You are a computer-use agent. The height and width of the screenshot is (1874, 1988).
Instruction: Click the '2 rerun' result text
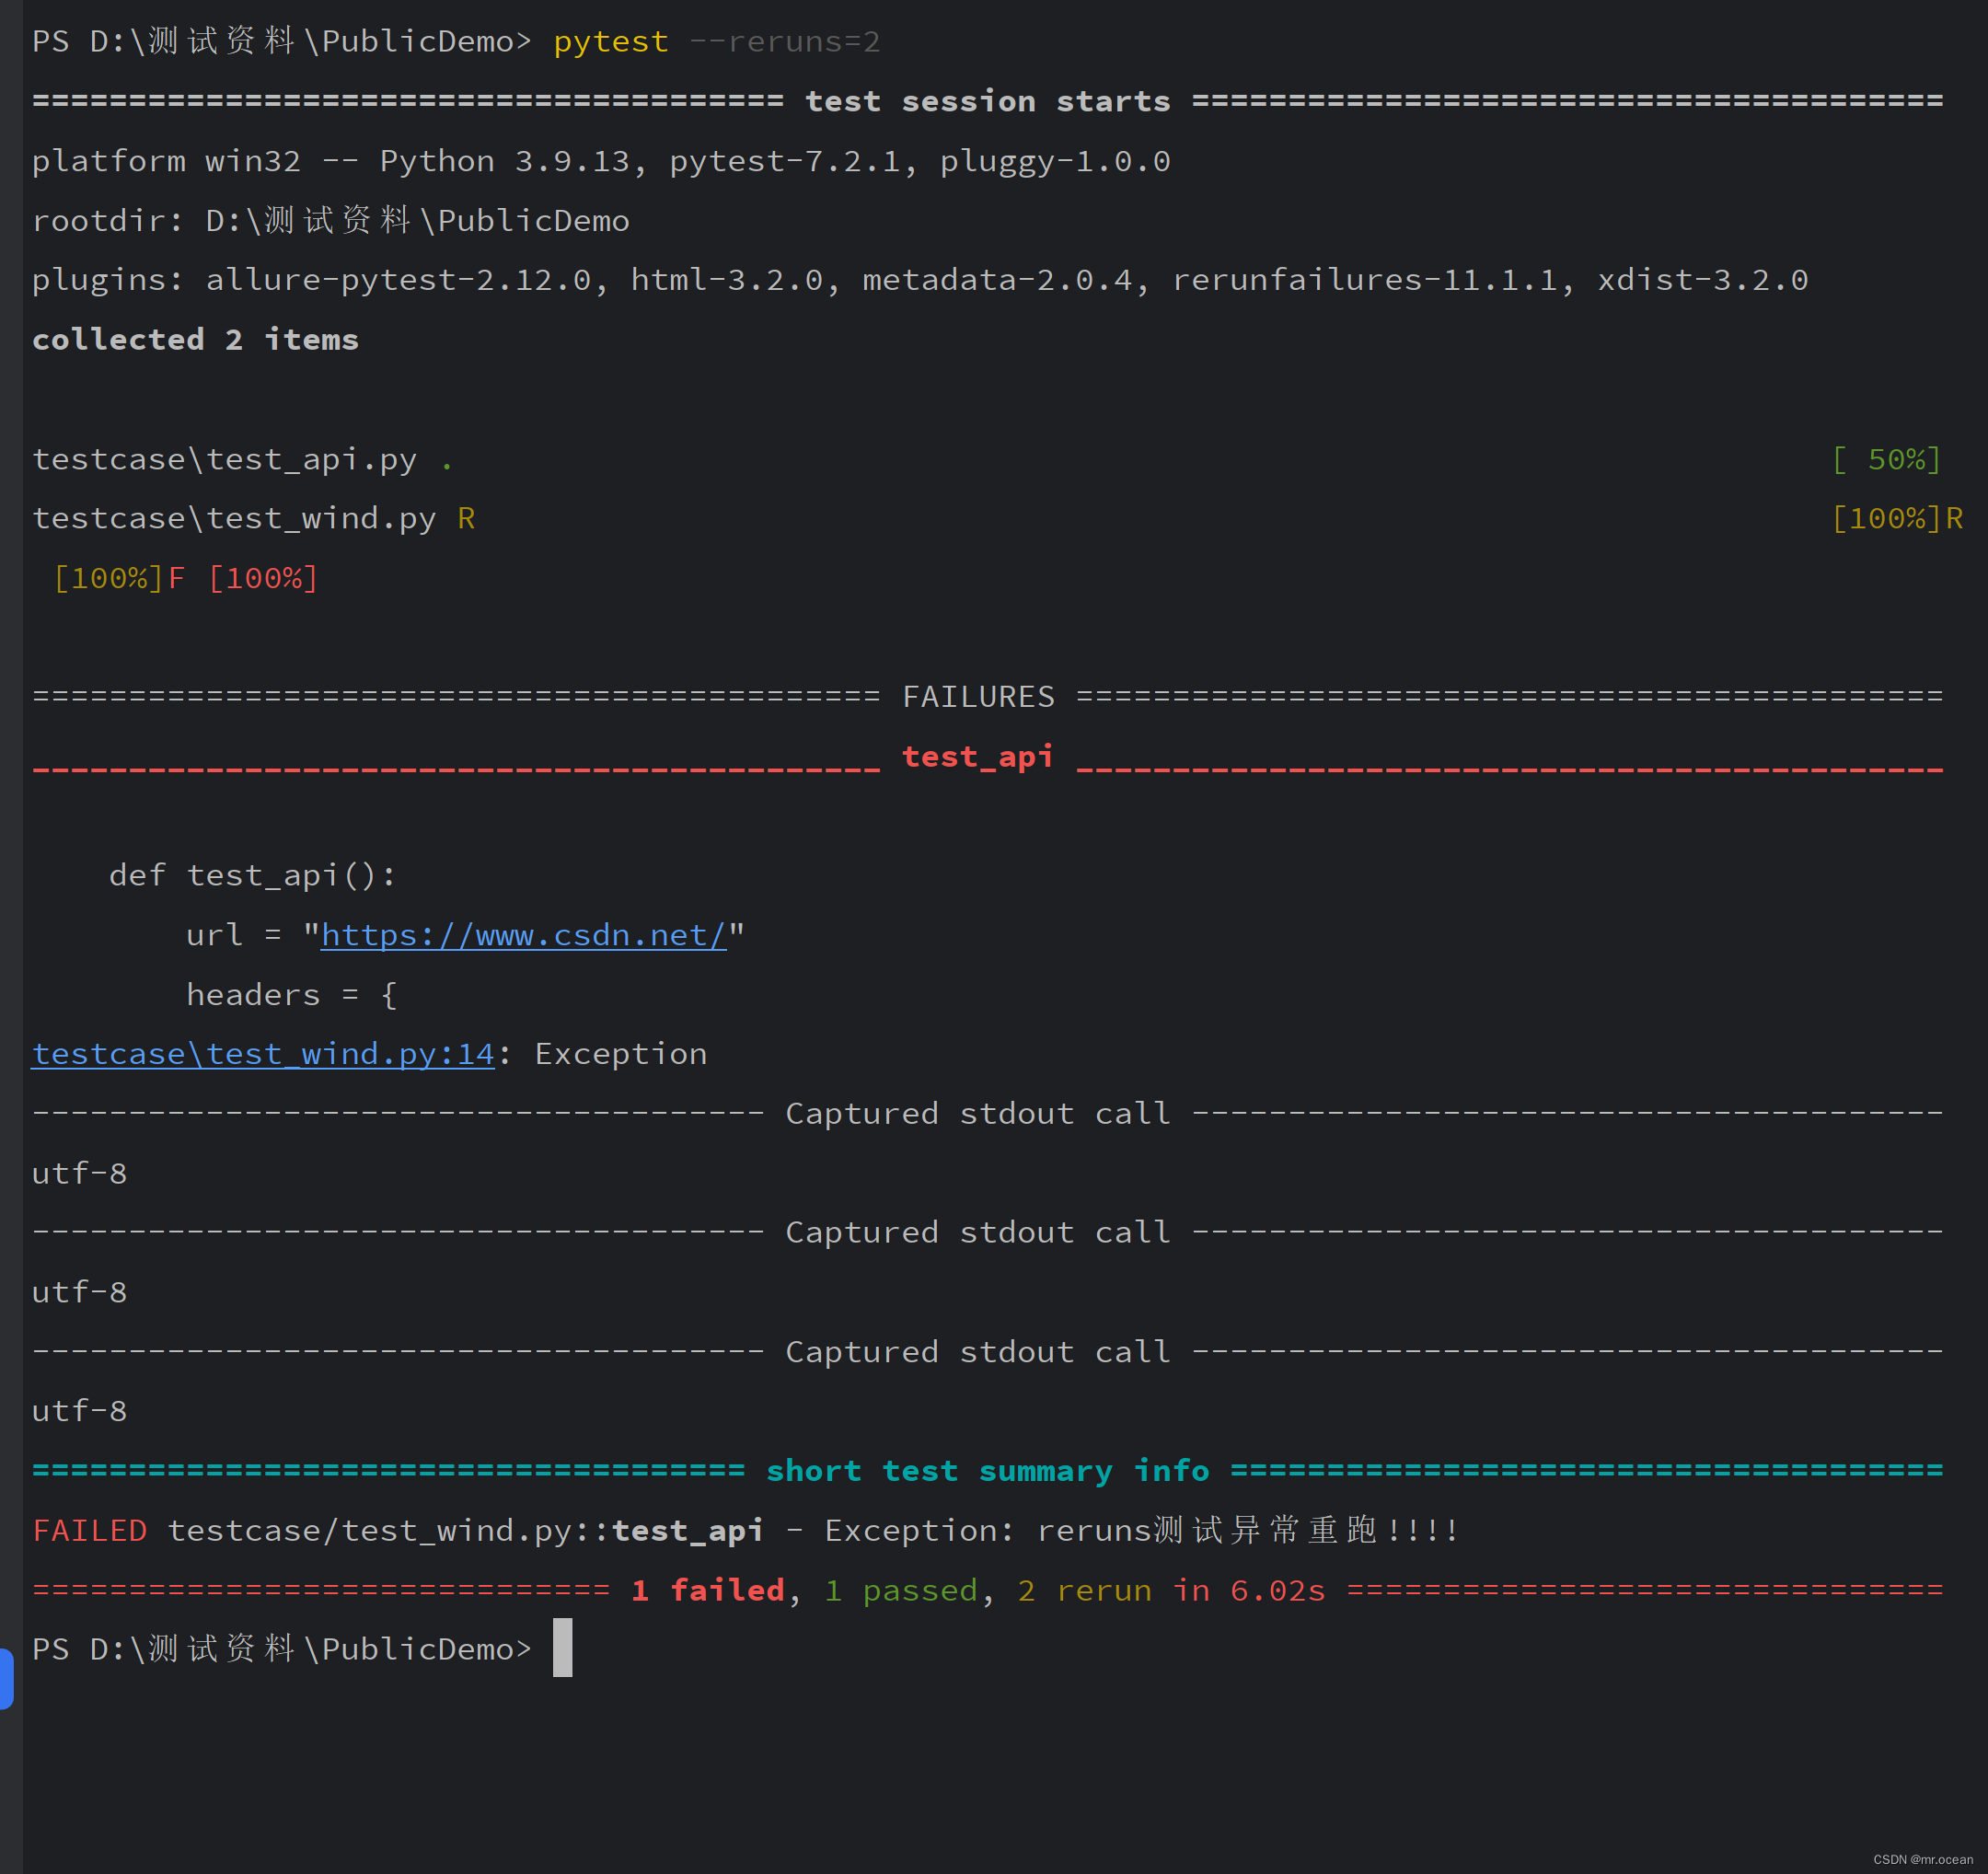[1084, 1590]
